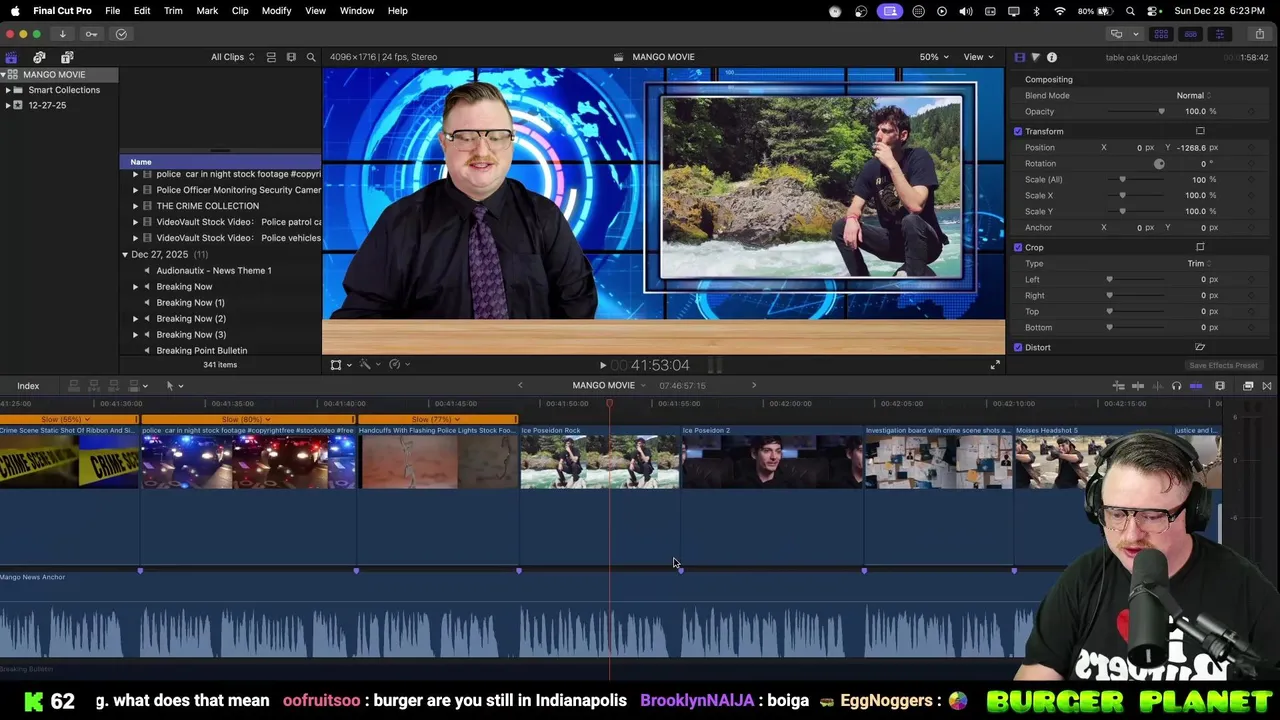Open the Color Inspector triangle icon
This screenshot has height=720, width=1280.
click(1036, 57)
